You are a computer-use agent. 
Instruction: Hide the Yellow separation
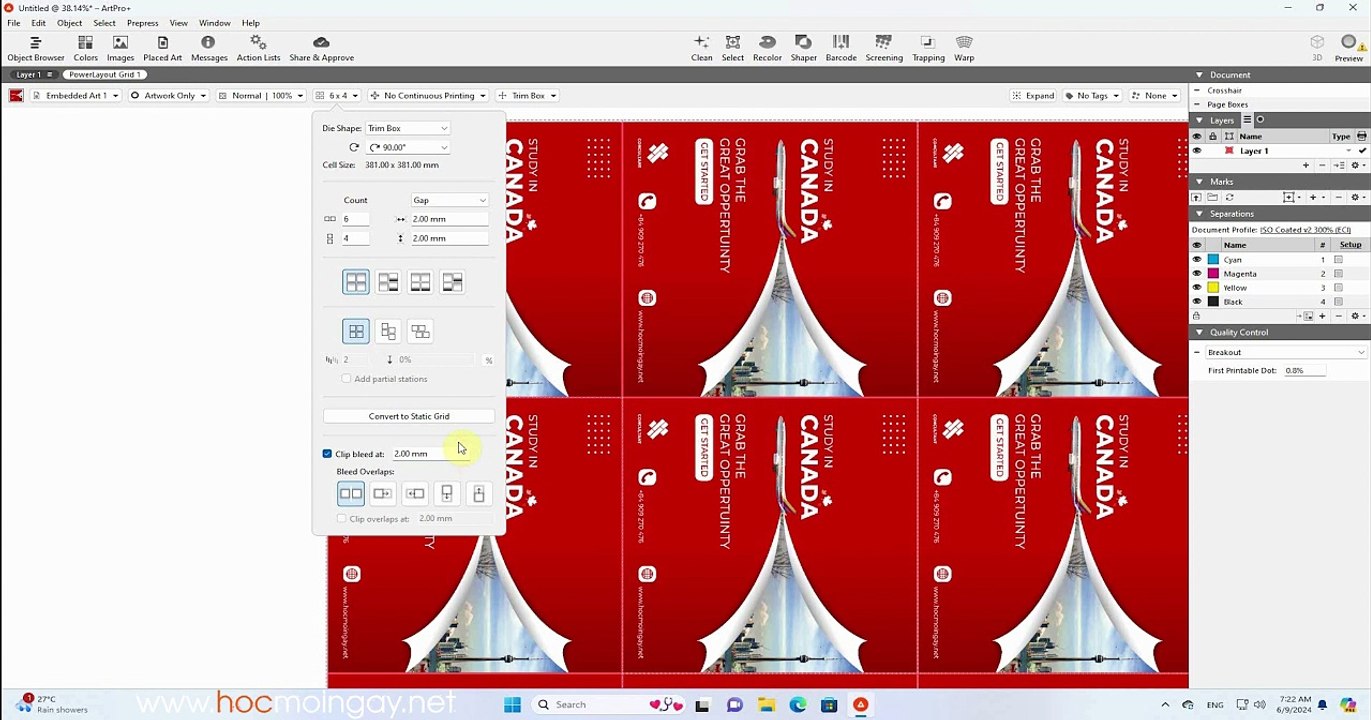[x=1197, y=288]
